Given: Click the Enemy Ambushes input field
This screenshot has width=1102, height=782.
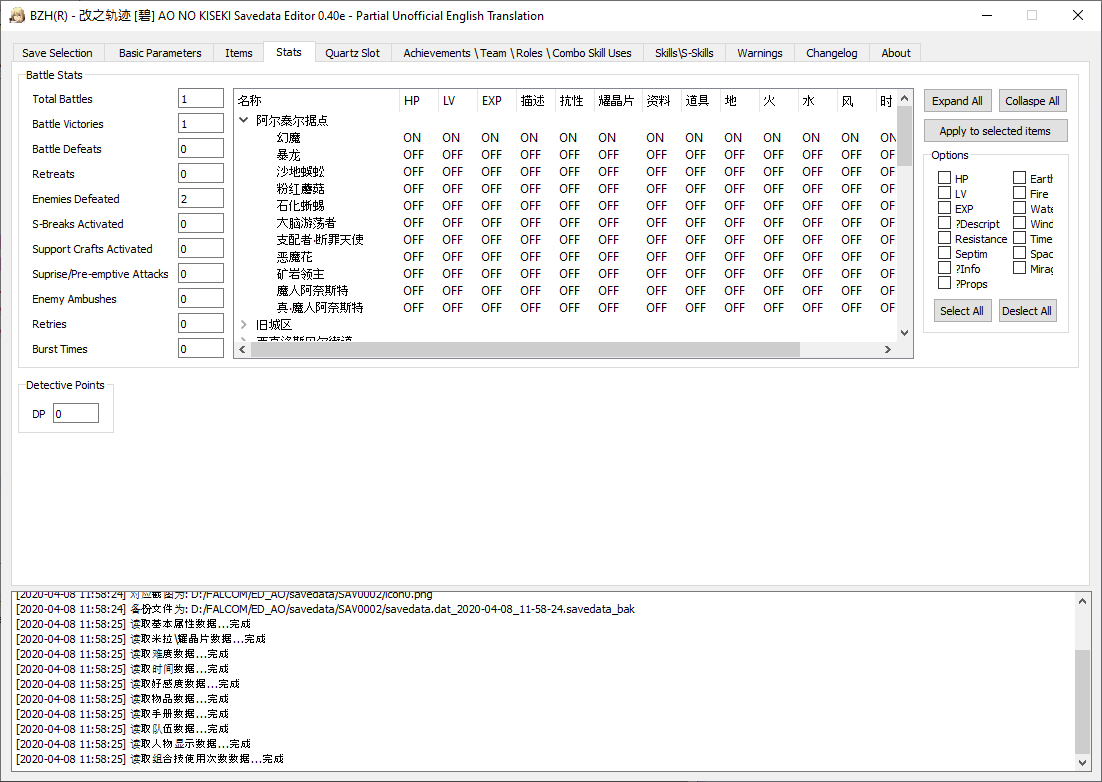Looking at the screenshot, I should pos(201,299).
